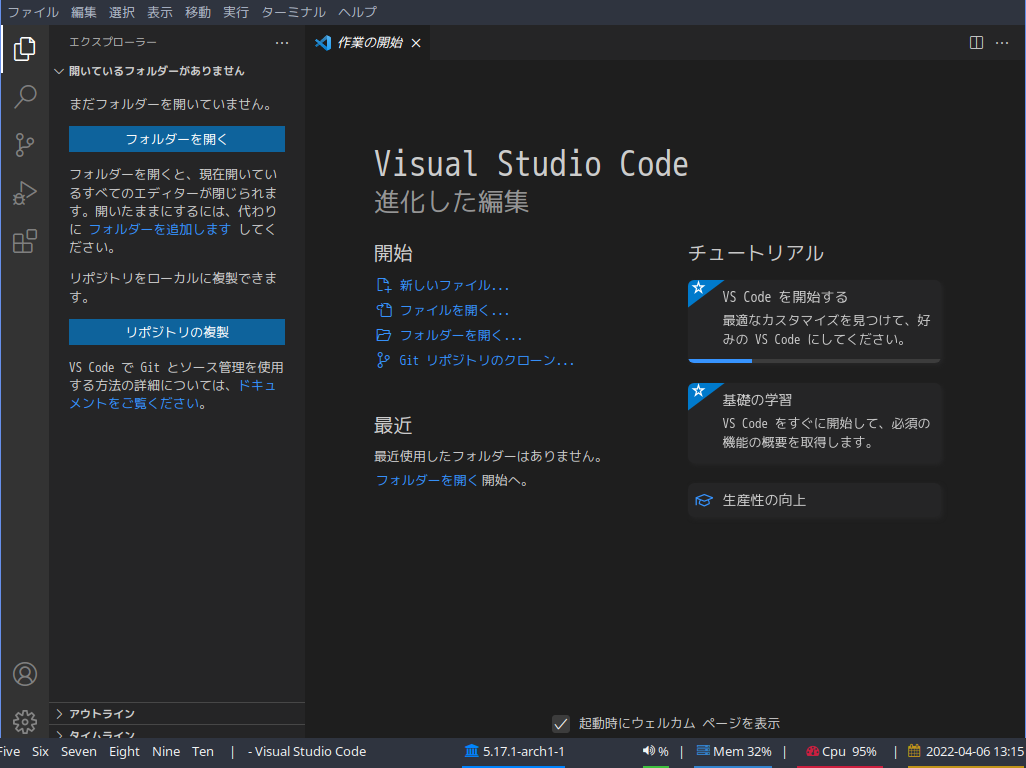Click the 5.17.1-arch1-1 kernel text
The width and height of the screenshot is (1026, 768).
pos(523,752)
